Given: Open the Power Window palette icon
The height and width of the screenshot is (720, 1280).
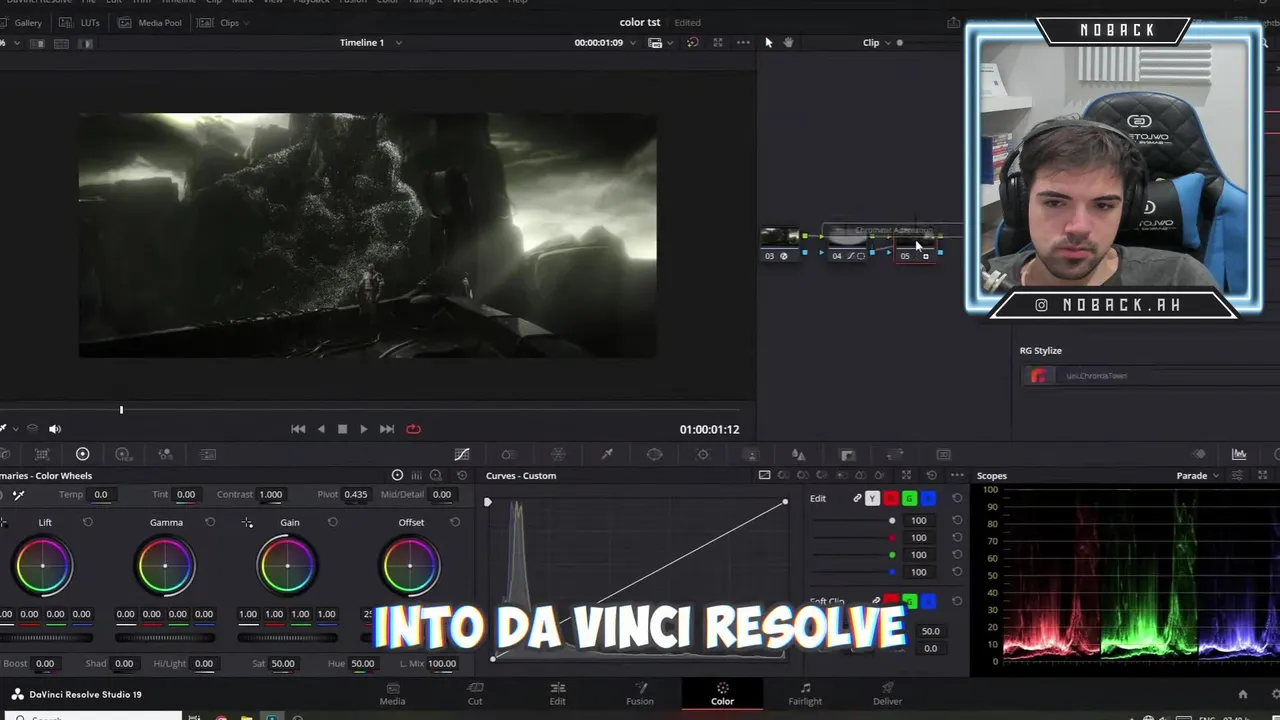Looking at the screenshot, I should [x=655, y=454].
